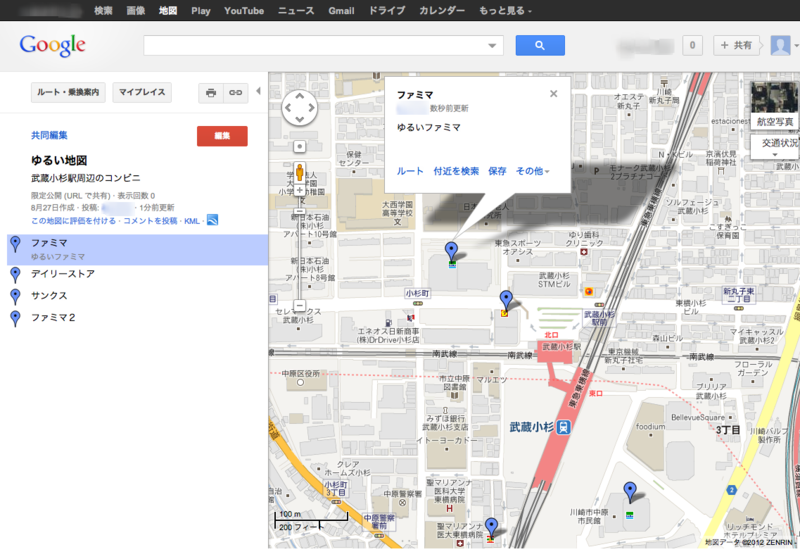This screenshot has width=800, height=559.
Task: Click the notification count 0 box
Action: tap(692, 45)
